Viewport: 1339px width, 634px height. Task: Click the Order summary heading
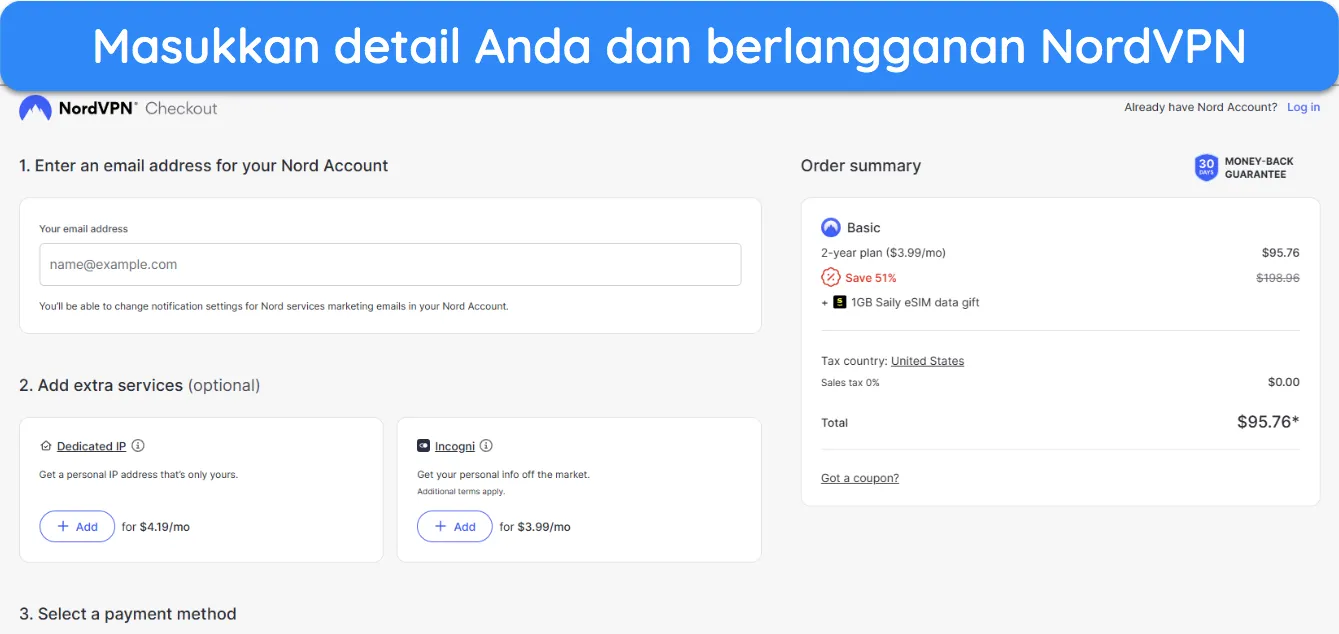point(861,166)
